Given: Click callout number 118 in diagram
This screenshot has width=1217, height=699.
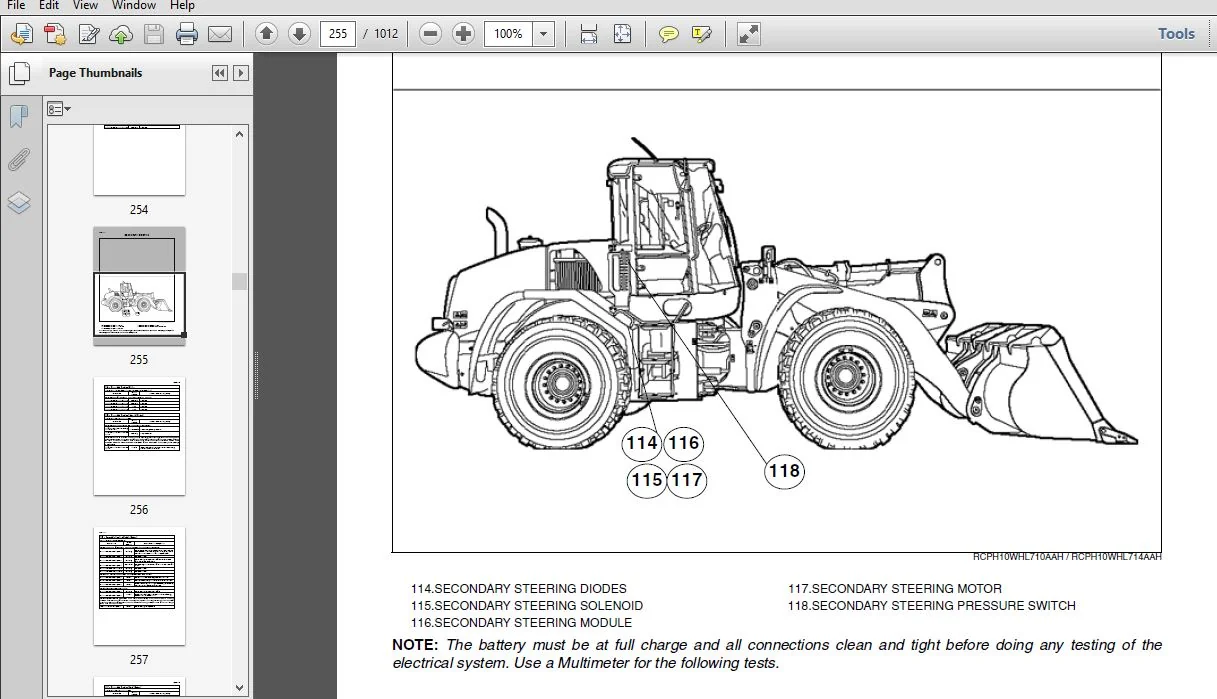Looking at the screenshot, I should 785,471.
